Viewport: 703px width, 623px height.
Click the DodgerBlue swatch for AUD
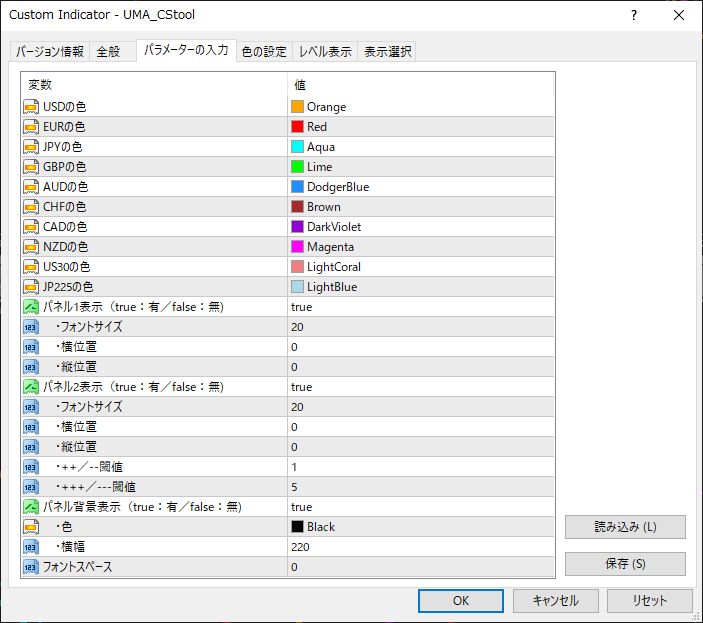[297, 186]
